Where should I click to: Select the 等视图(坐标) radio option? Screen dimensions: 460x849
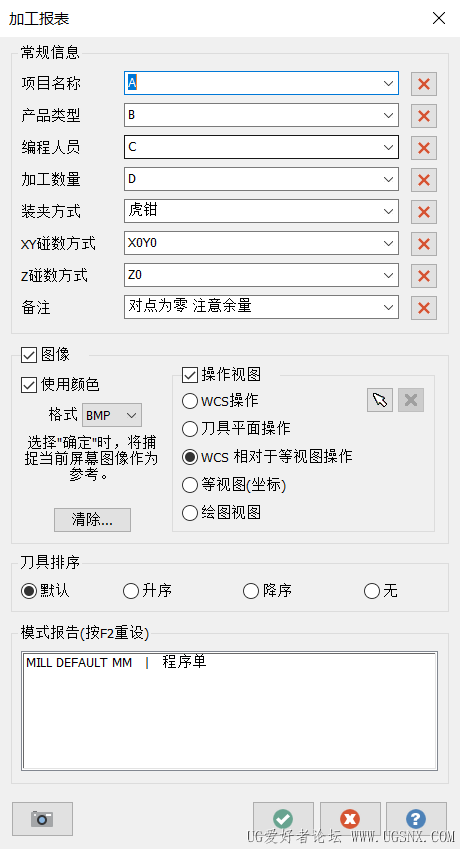click(190, 485)
